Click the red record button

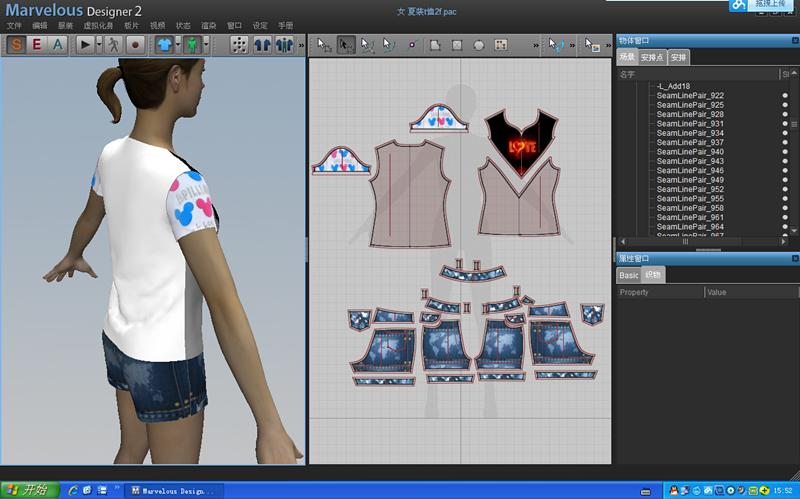tap(135, 45)
